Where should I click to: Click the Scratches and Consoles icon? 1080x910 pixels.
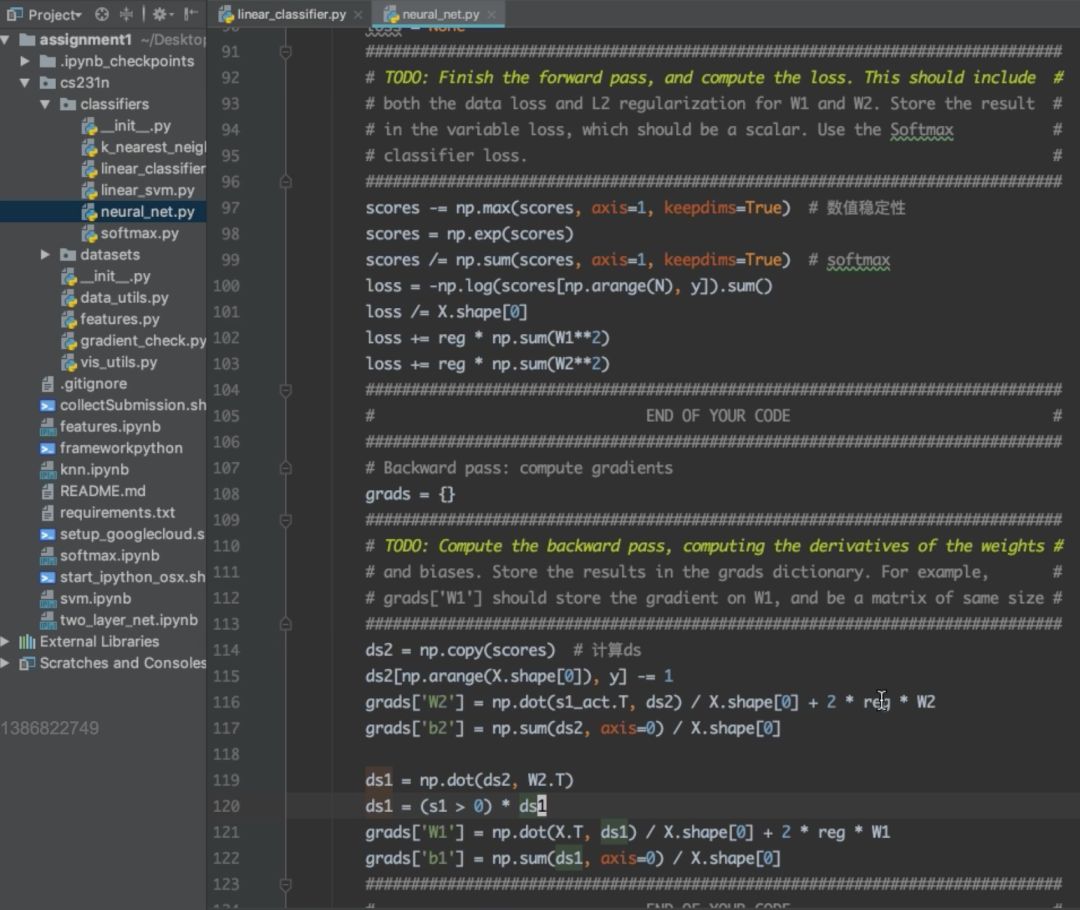[27, 663]
